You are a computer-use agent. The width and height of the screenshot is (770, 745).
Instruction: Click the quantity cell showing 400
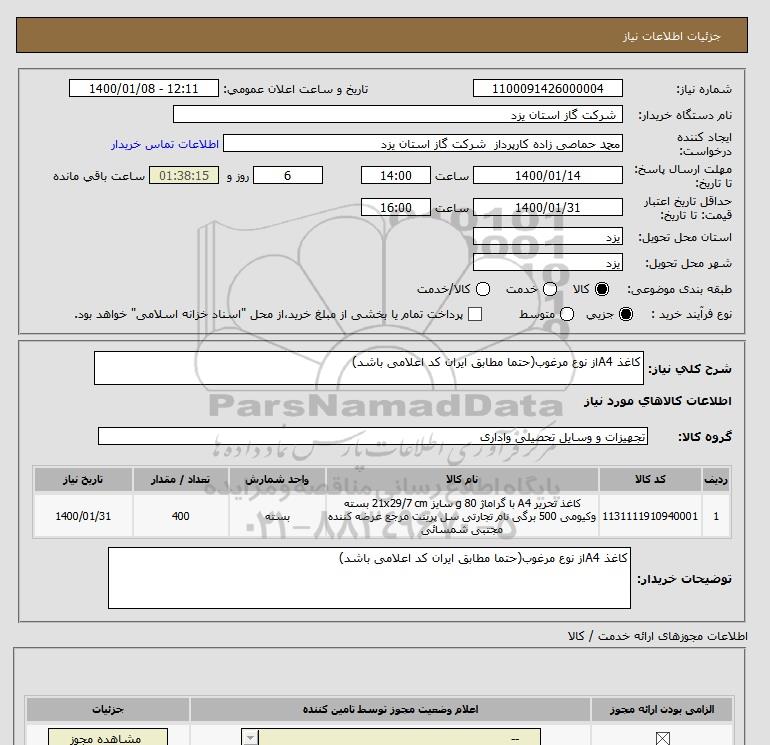pos(180,516)
